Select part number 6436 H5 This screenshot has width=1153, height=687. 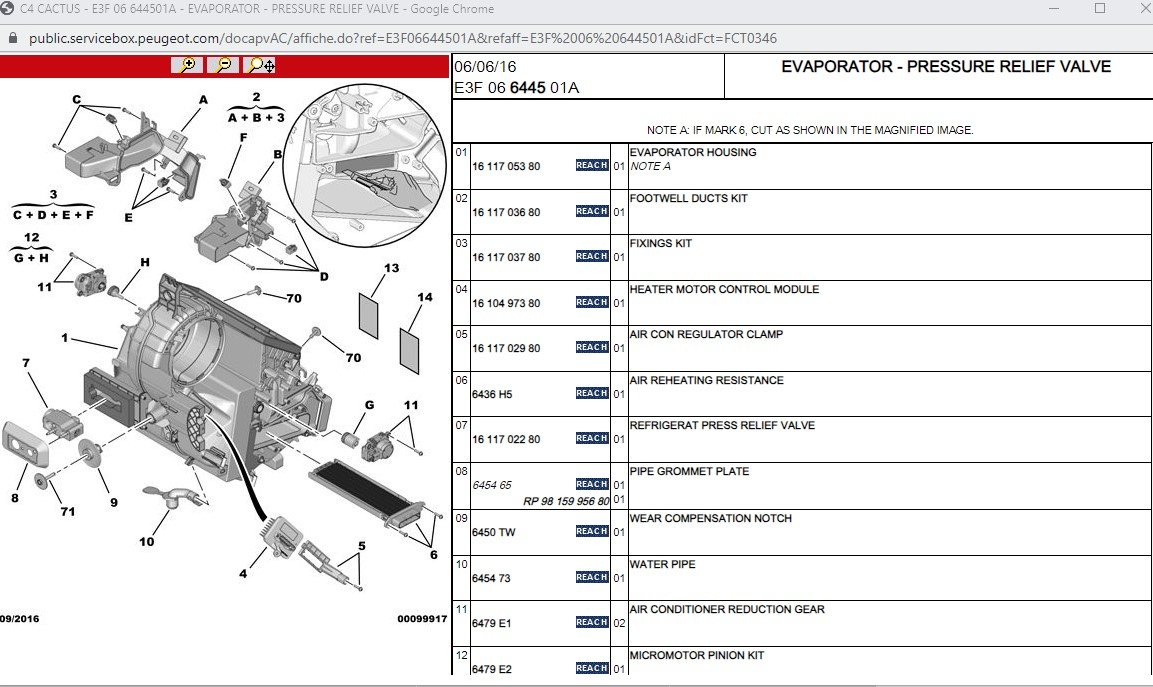pos(492,394)
